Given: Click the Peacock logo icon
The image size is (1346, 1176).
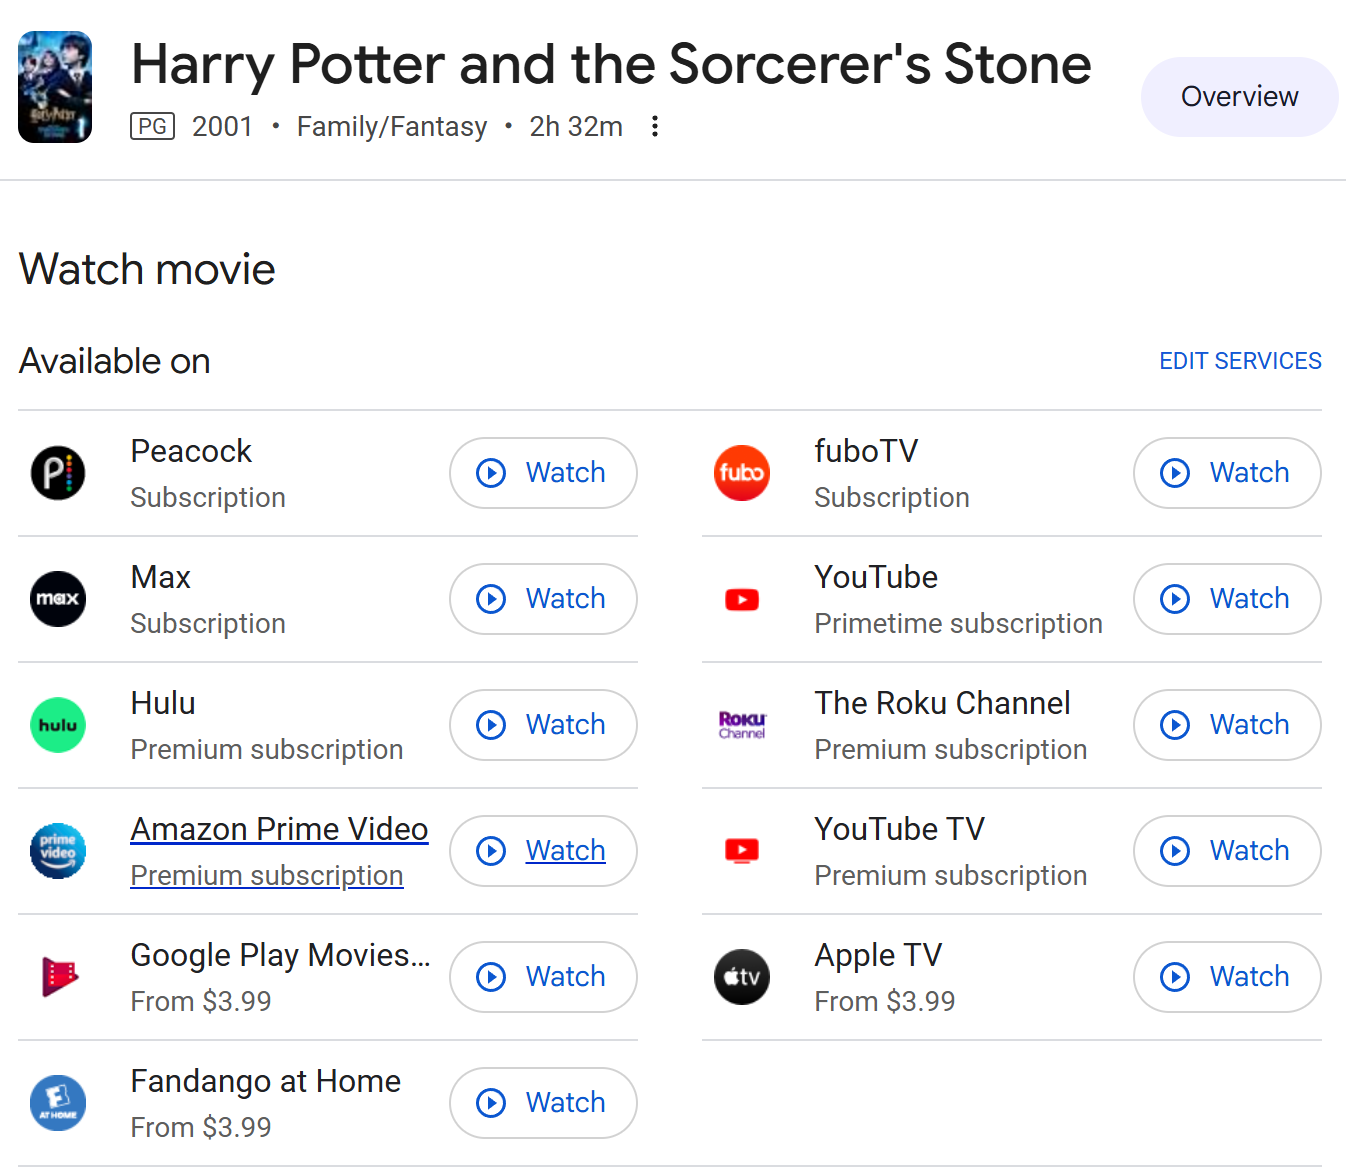Looking at the screenshot, I should click(58, 473).
